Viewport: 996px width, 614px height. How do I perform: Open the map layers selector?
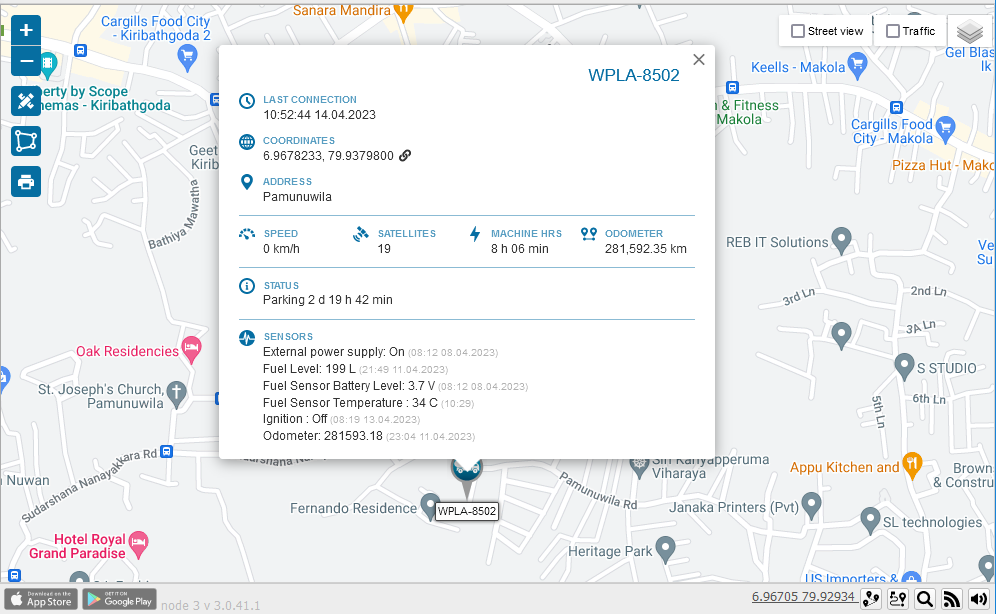pos(969,32)
